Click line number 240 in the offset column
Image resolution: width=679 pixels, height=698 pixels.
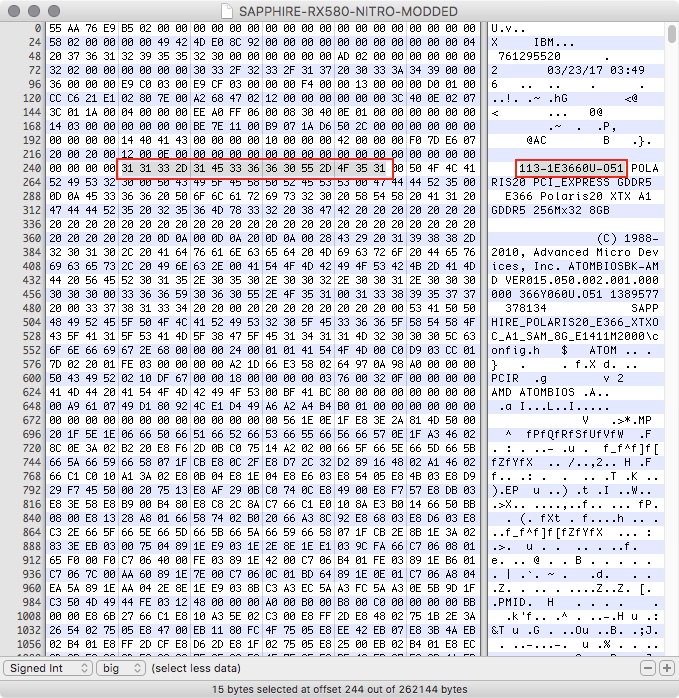tap(32, 168)
